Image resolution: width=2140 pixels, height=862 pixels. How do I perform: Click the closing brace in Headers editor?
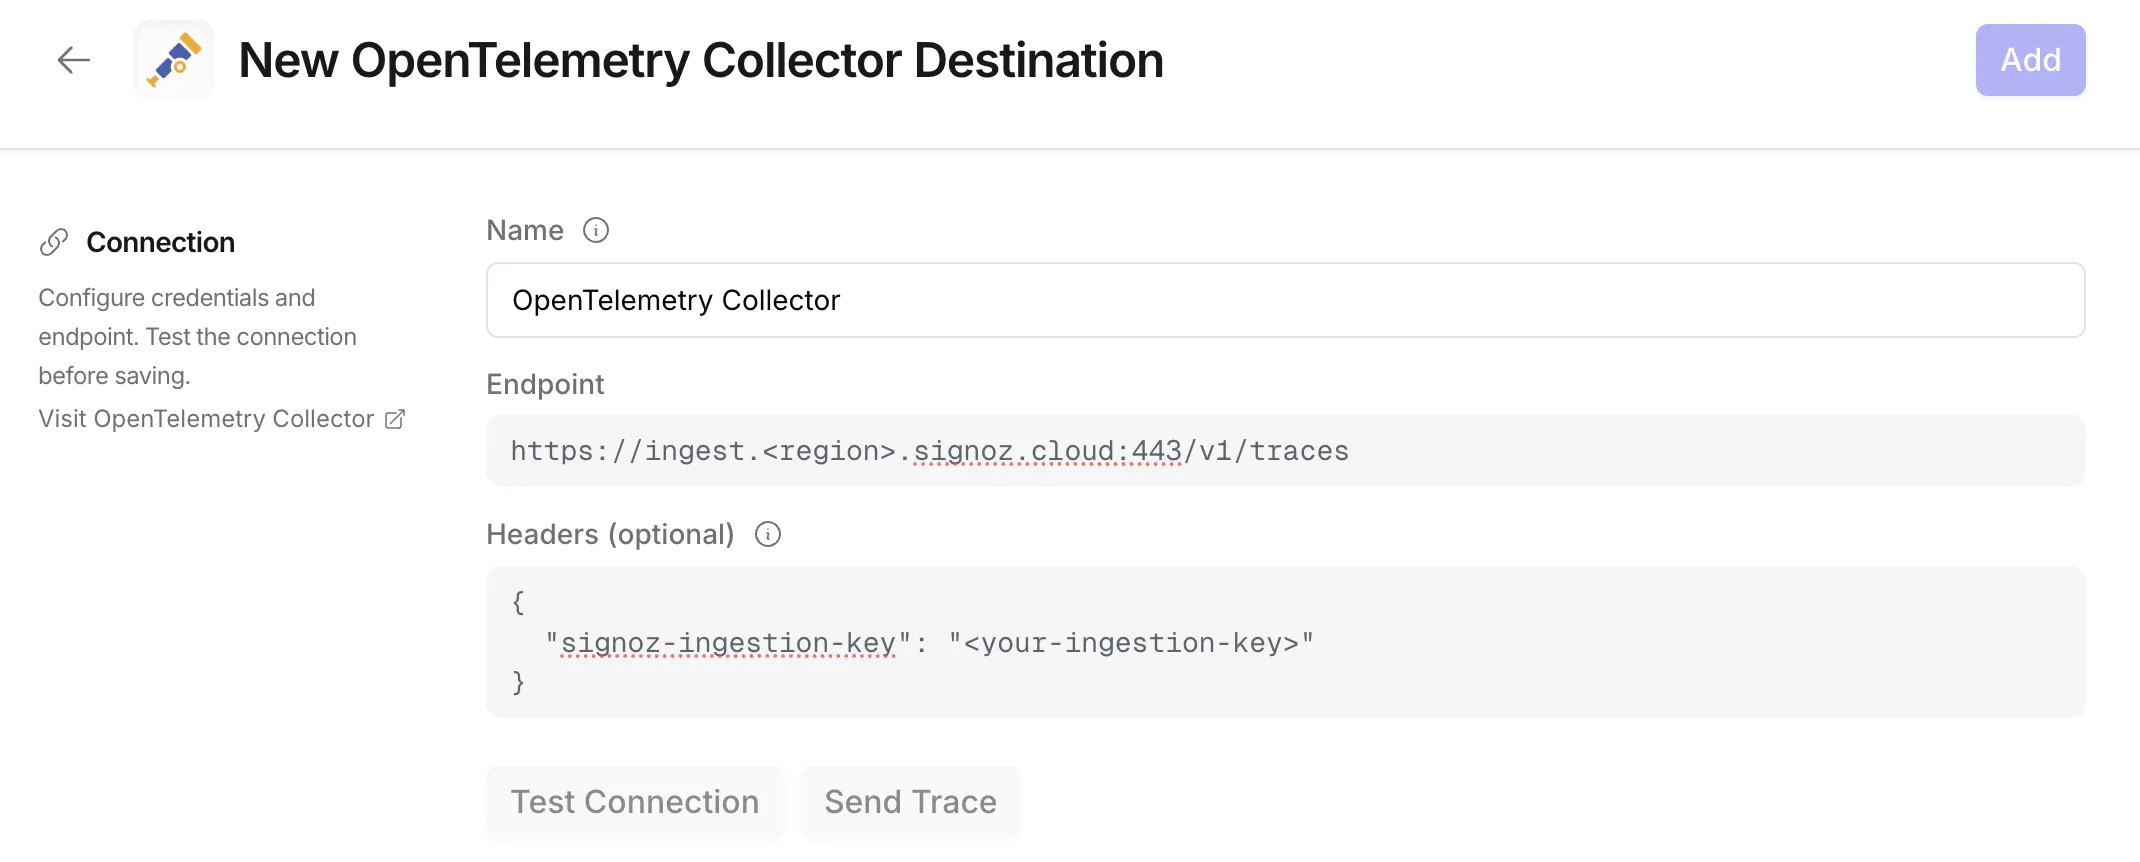click(x=518, y=683)
